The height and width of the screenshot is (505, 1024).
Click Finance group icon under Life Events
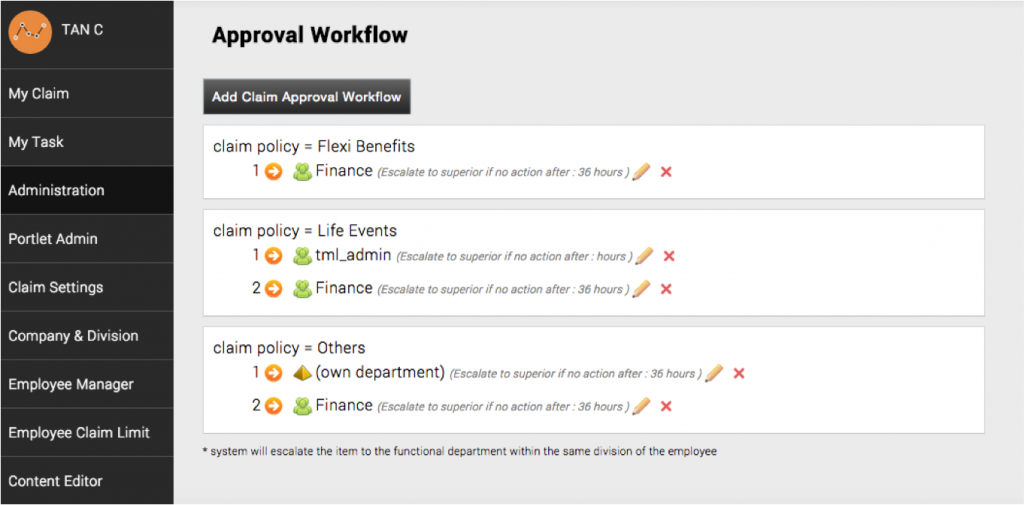click(302, 288)
